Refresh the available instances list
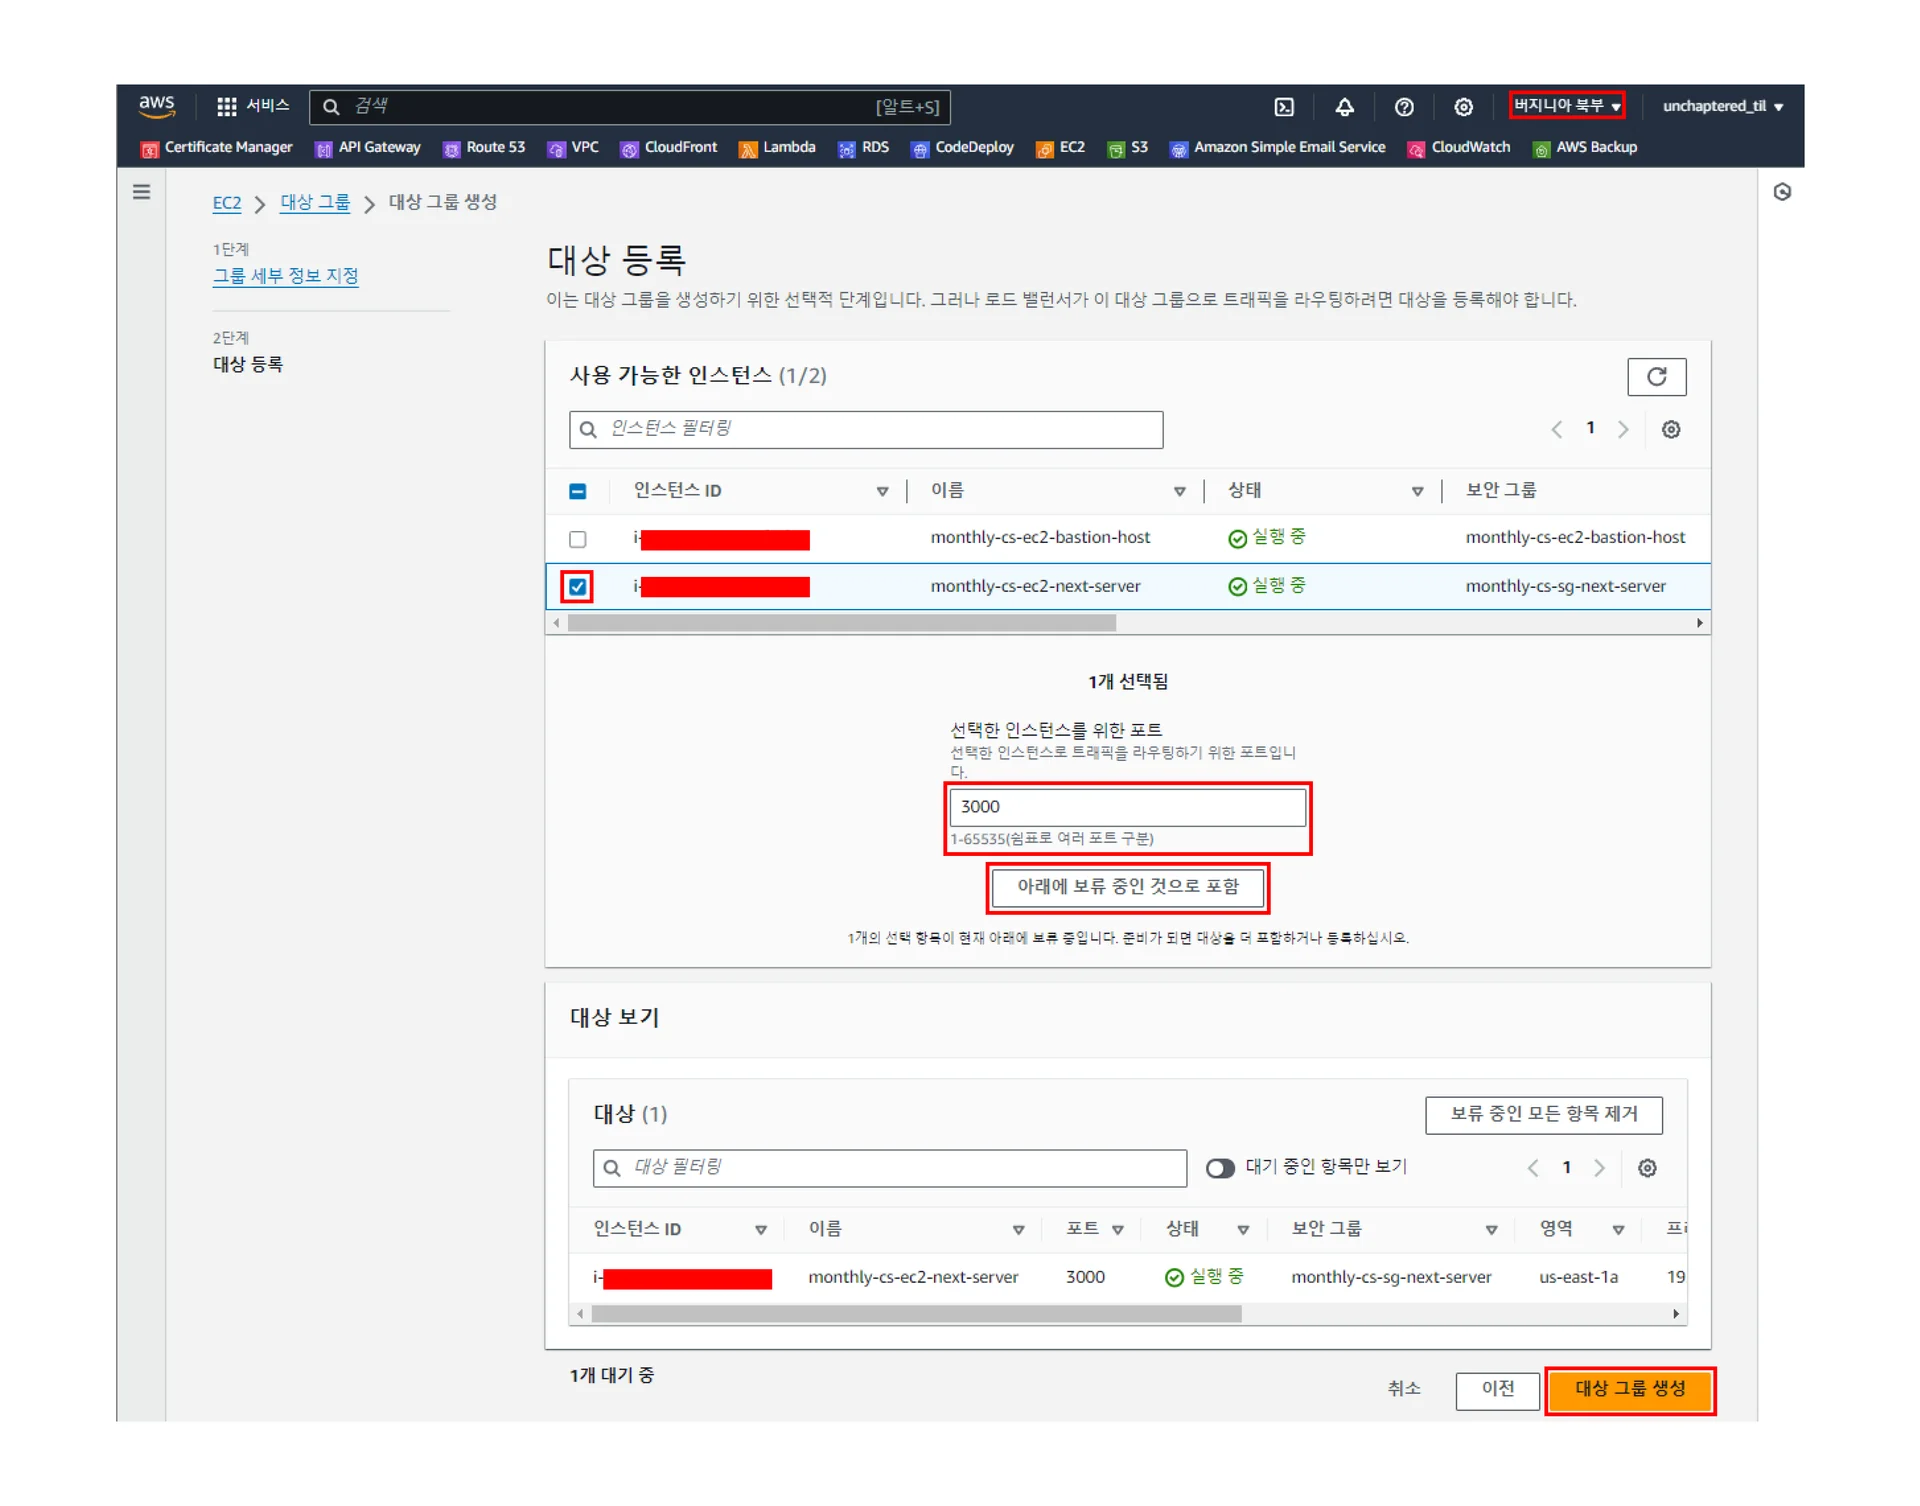Image resolution: width=1920 pixels, height=1506 pixels. [x=1656, y=377]
